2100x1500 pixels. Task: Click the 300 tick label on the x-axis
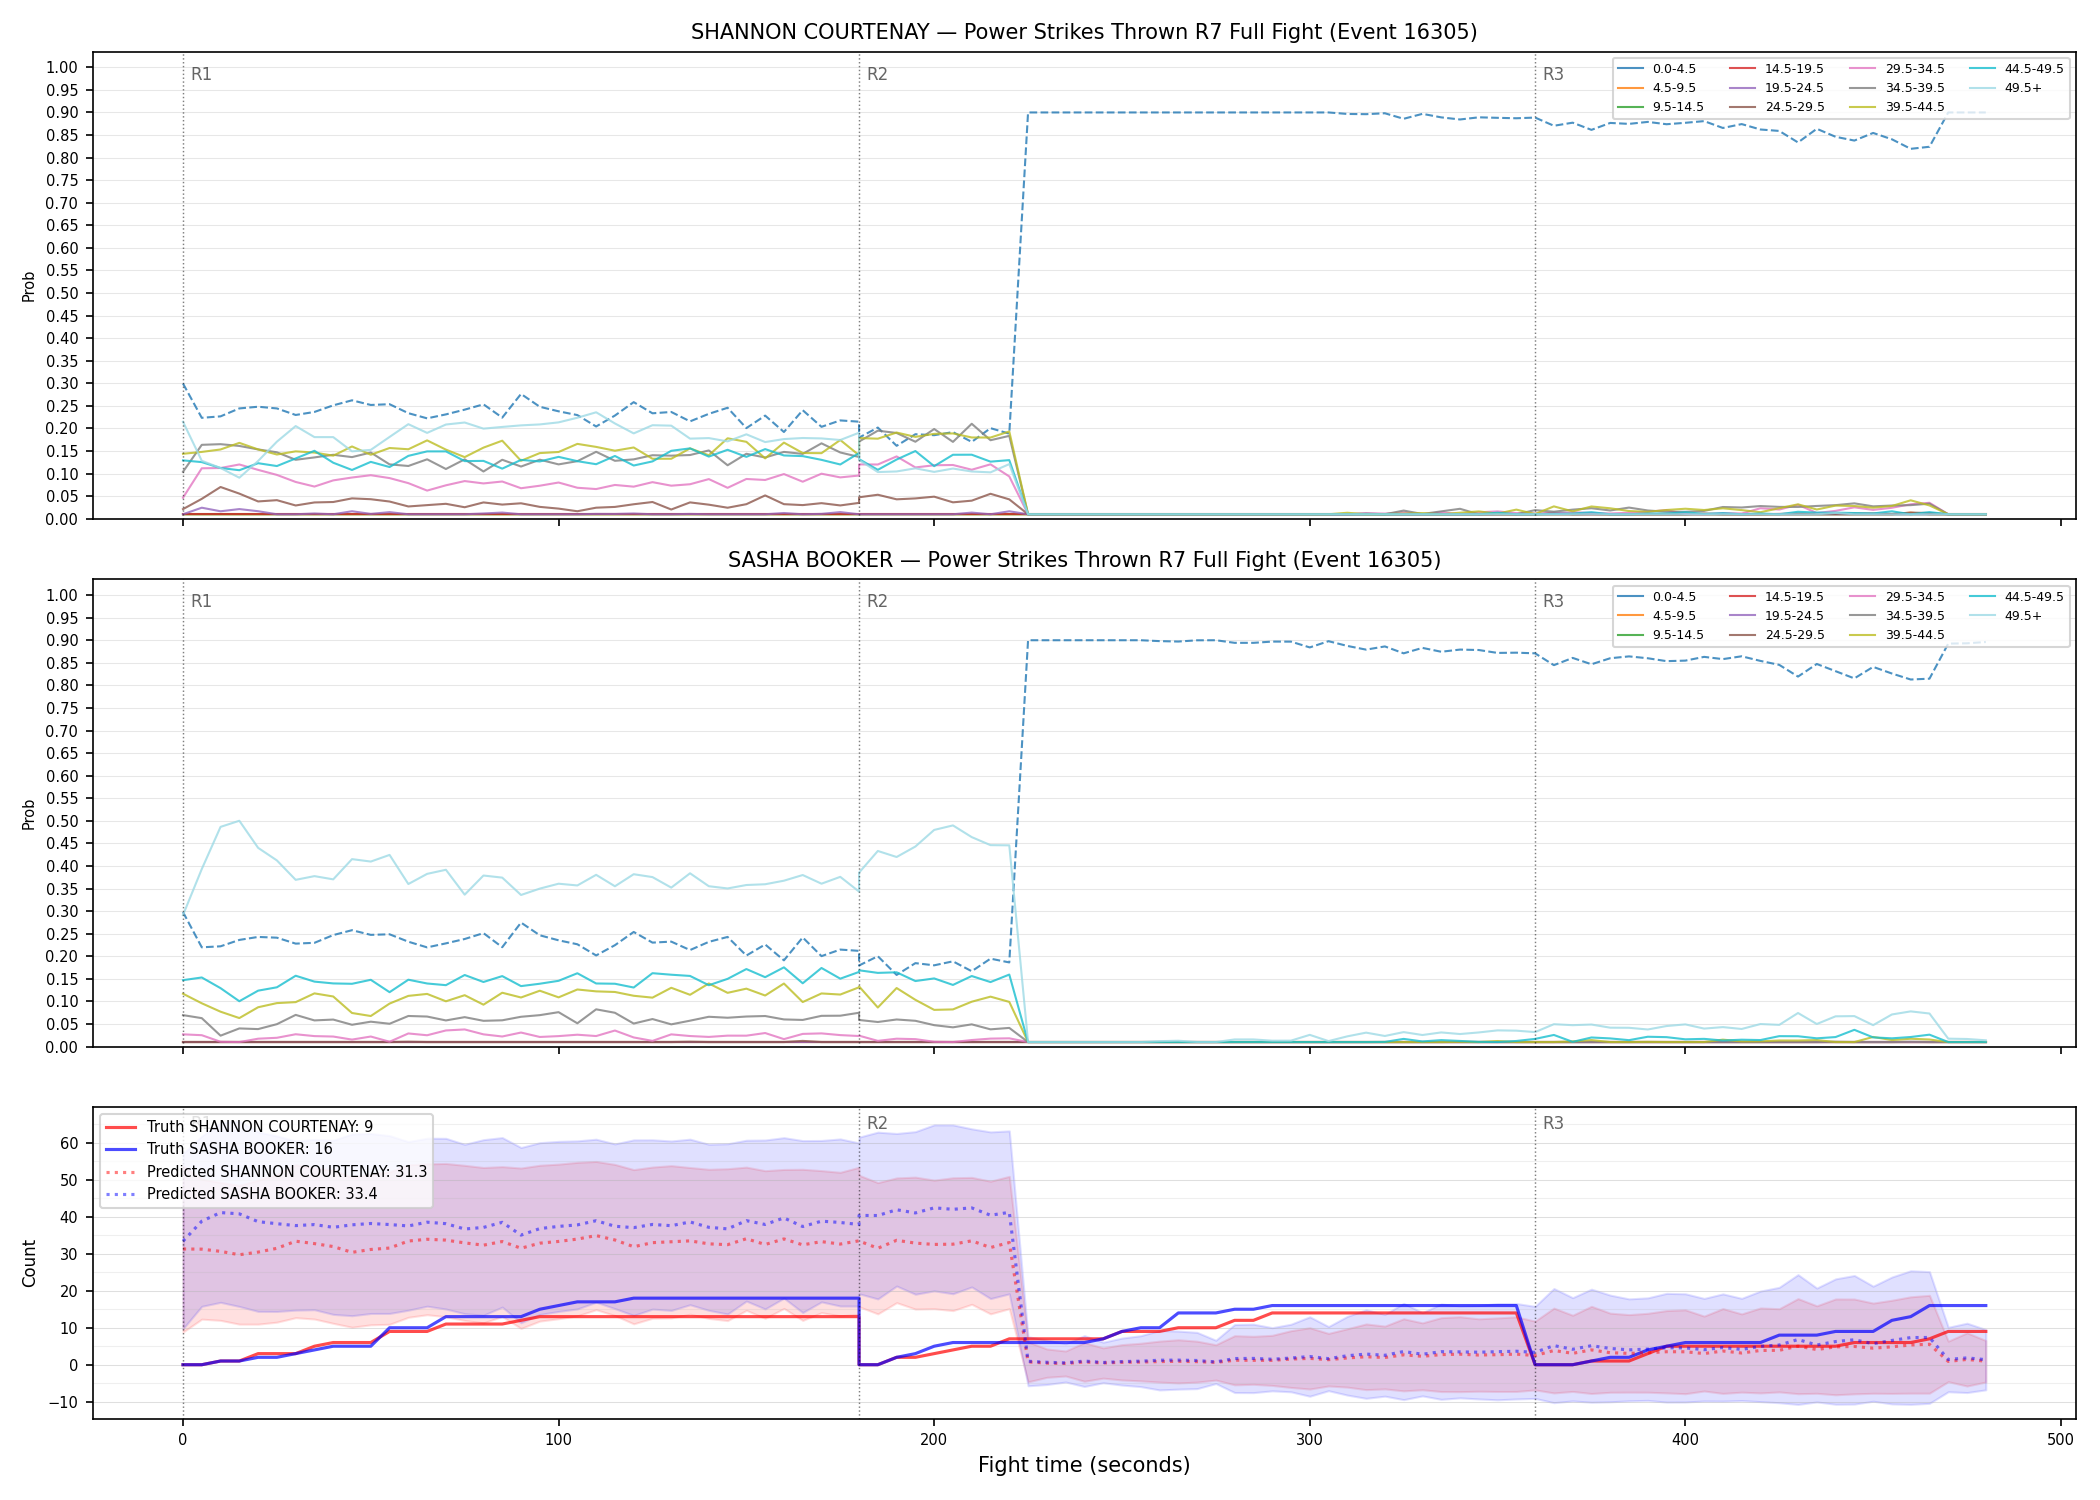pos(1309,1440)
